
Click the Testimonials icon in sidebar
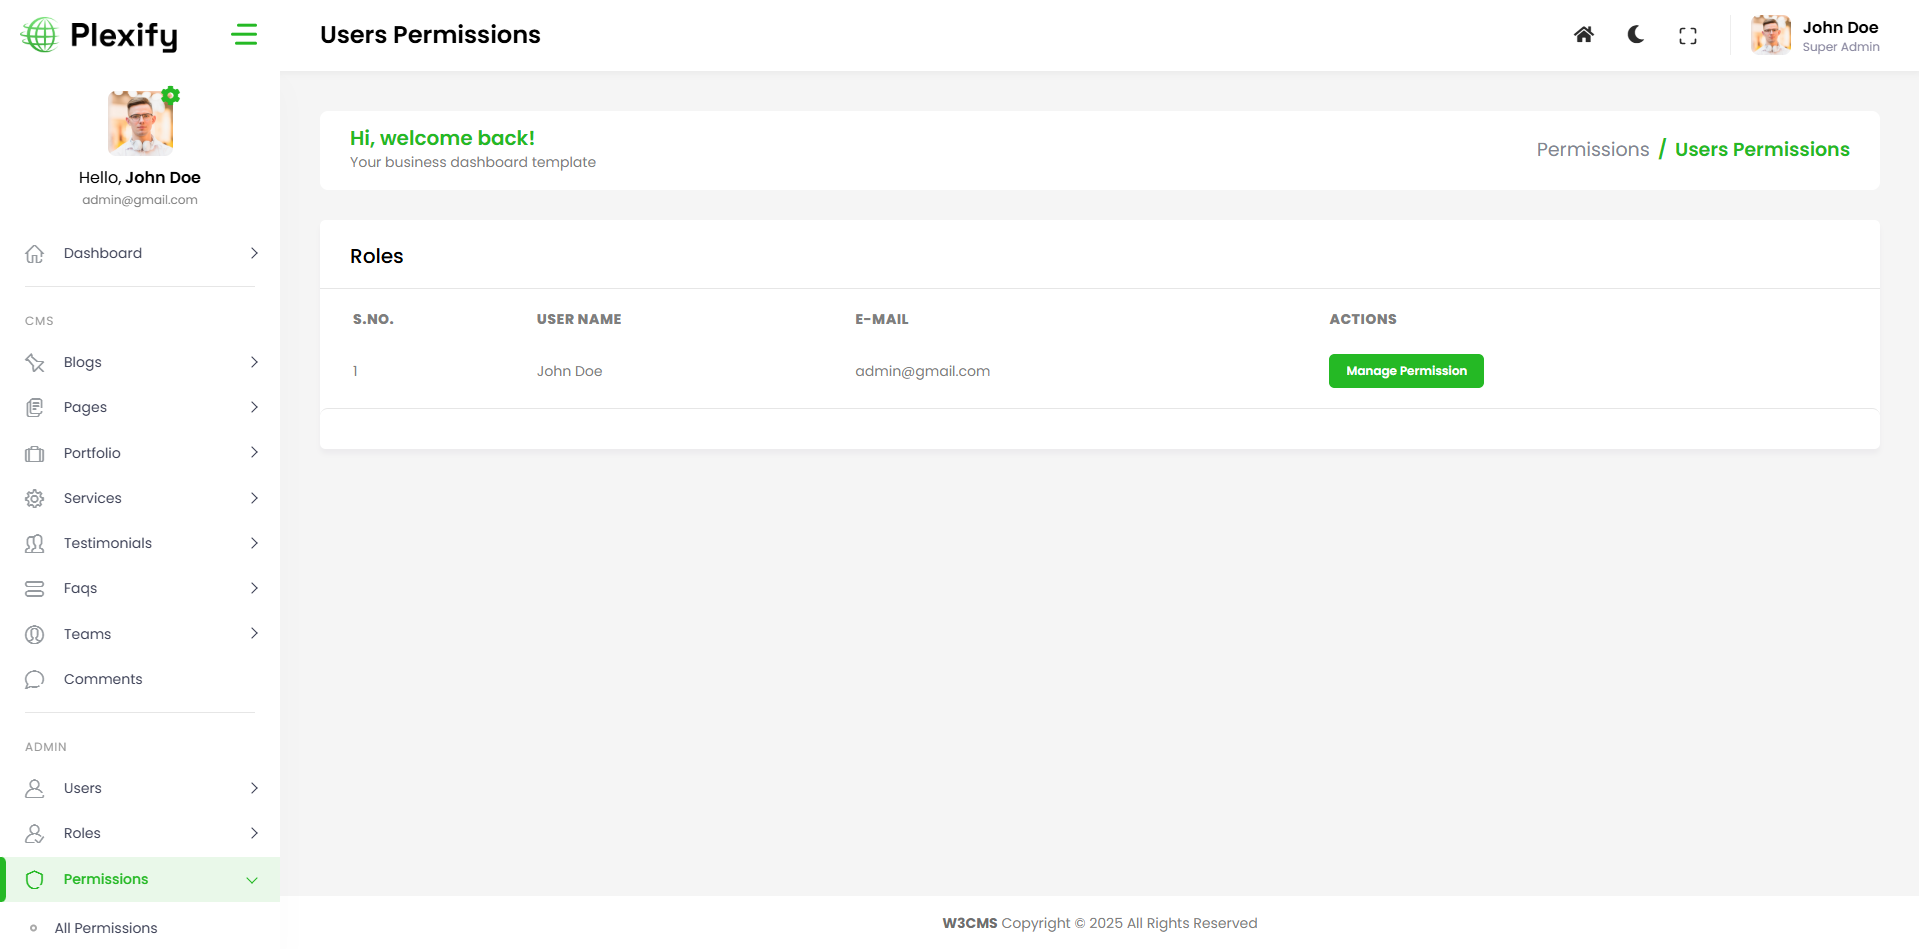pos(35,543)
